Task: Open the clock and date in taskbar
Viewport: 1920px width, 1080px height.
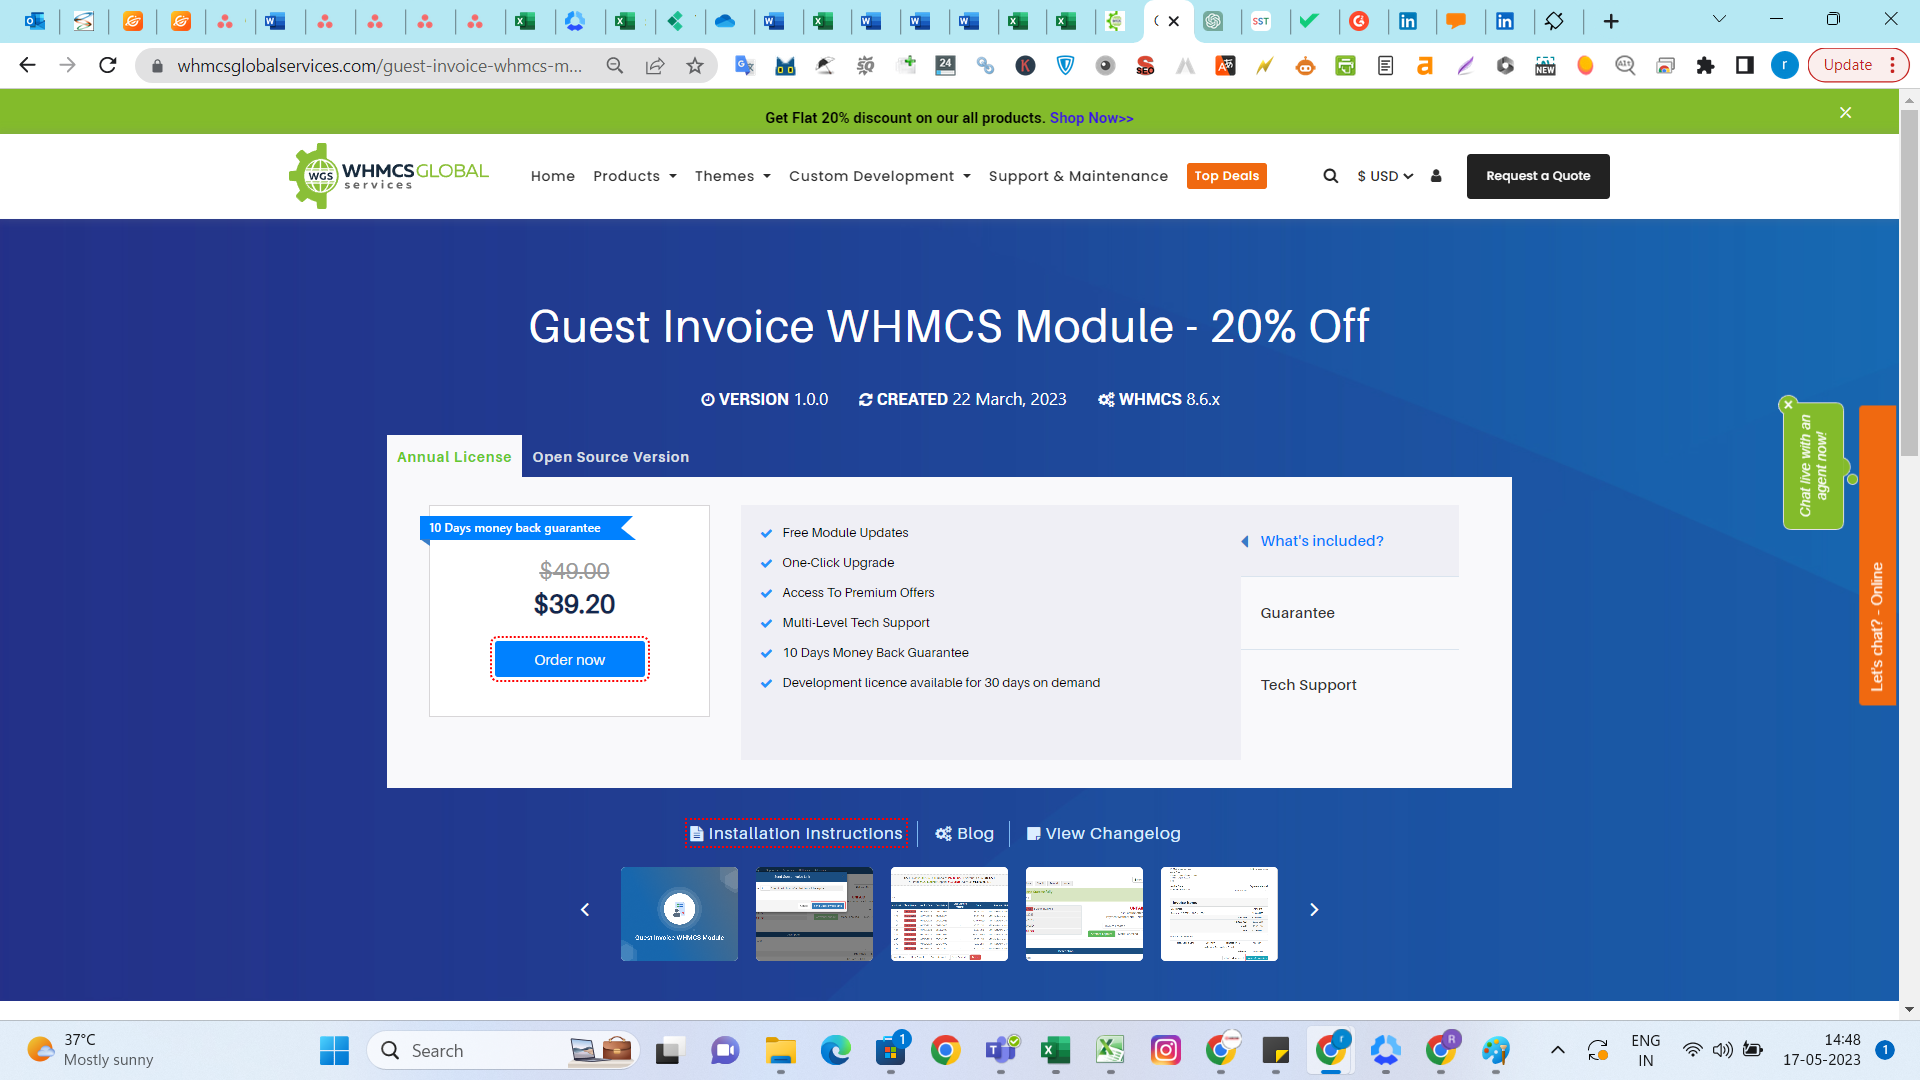Action: pyautogui.click(x=1822, y=1050)
